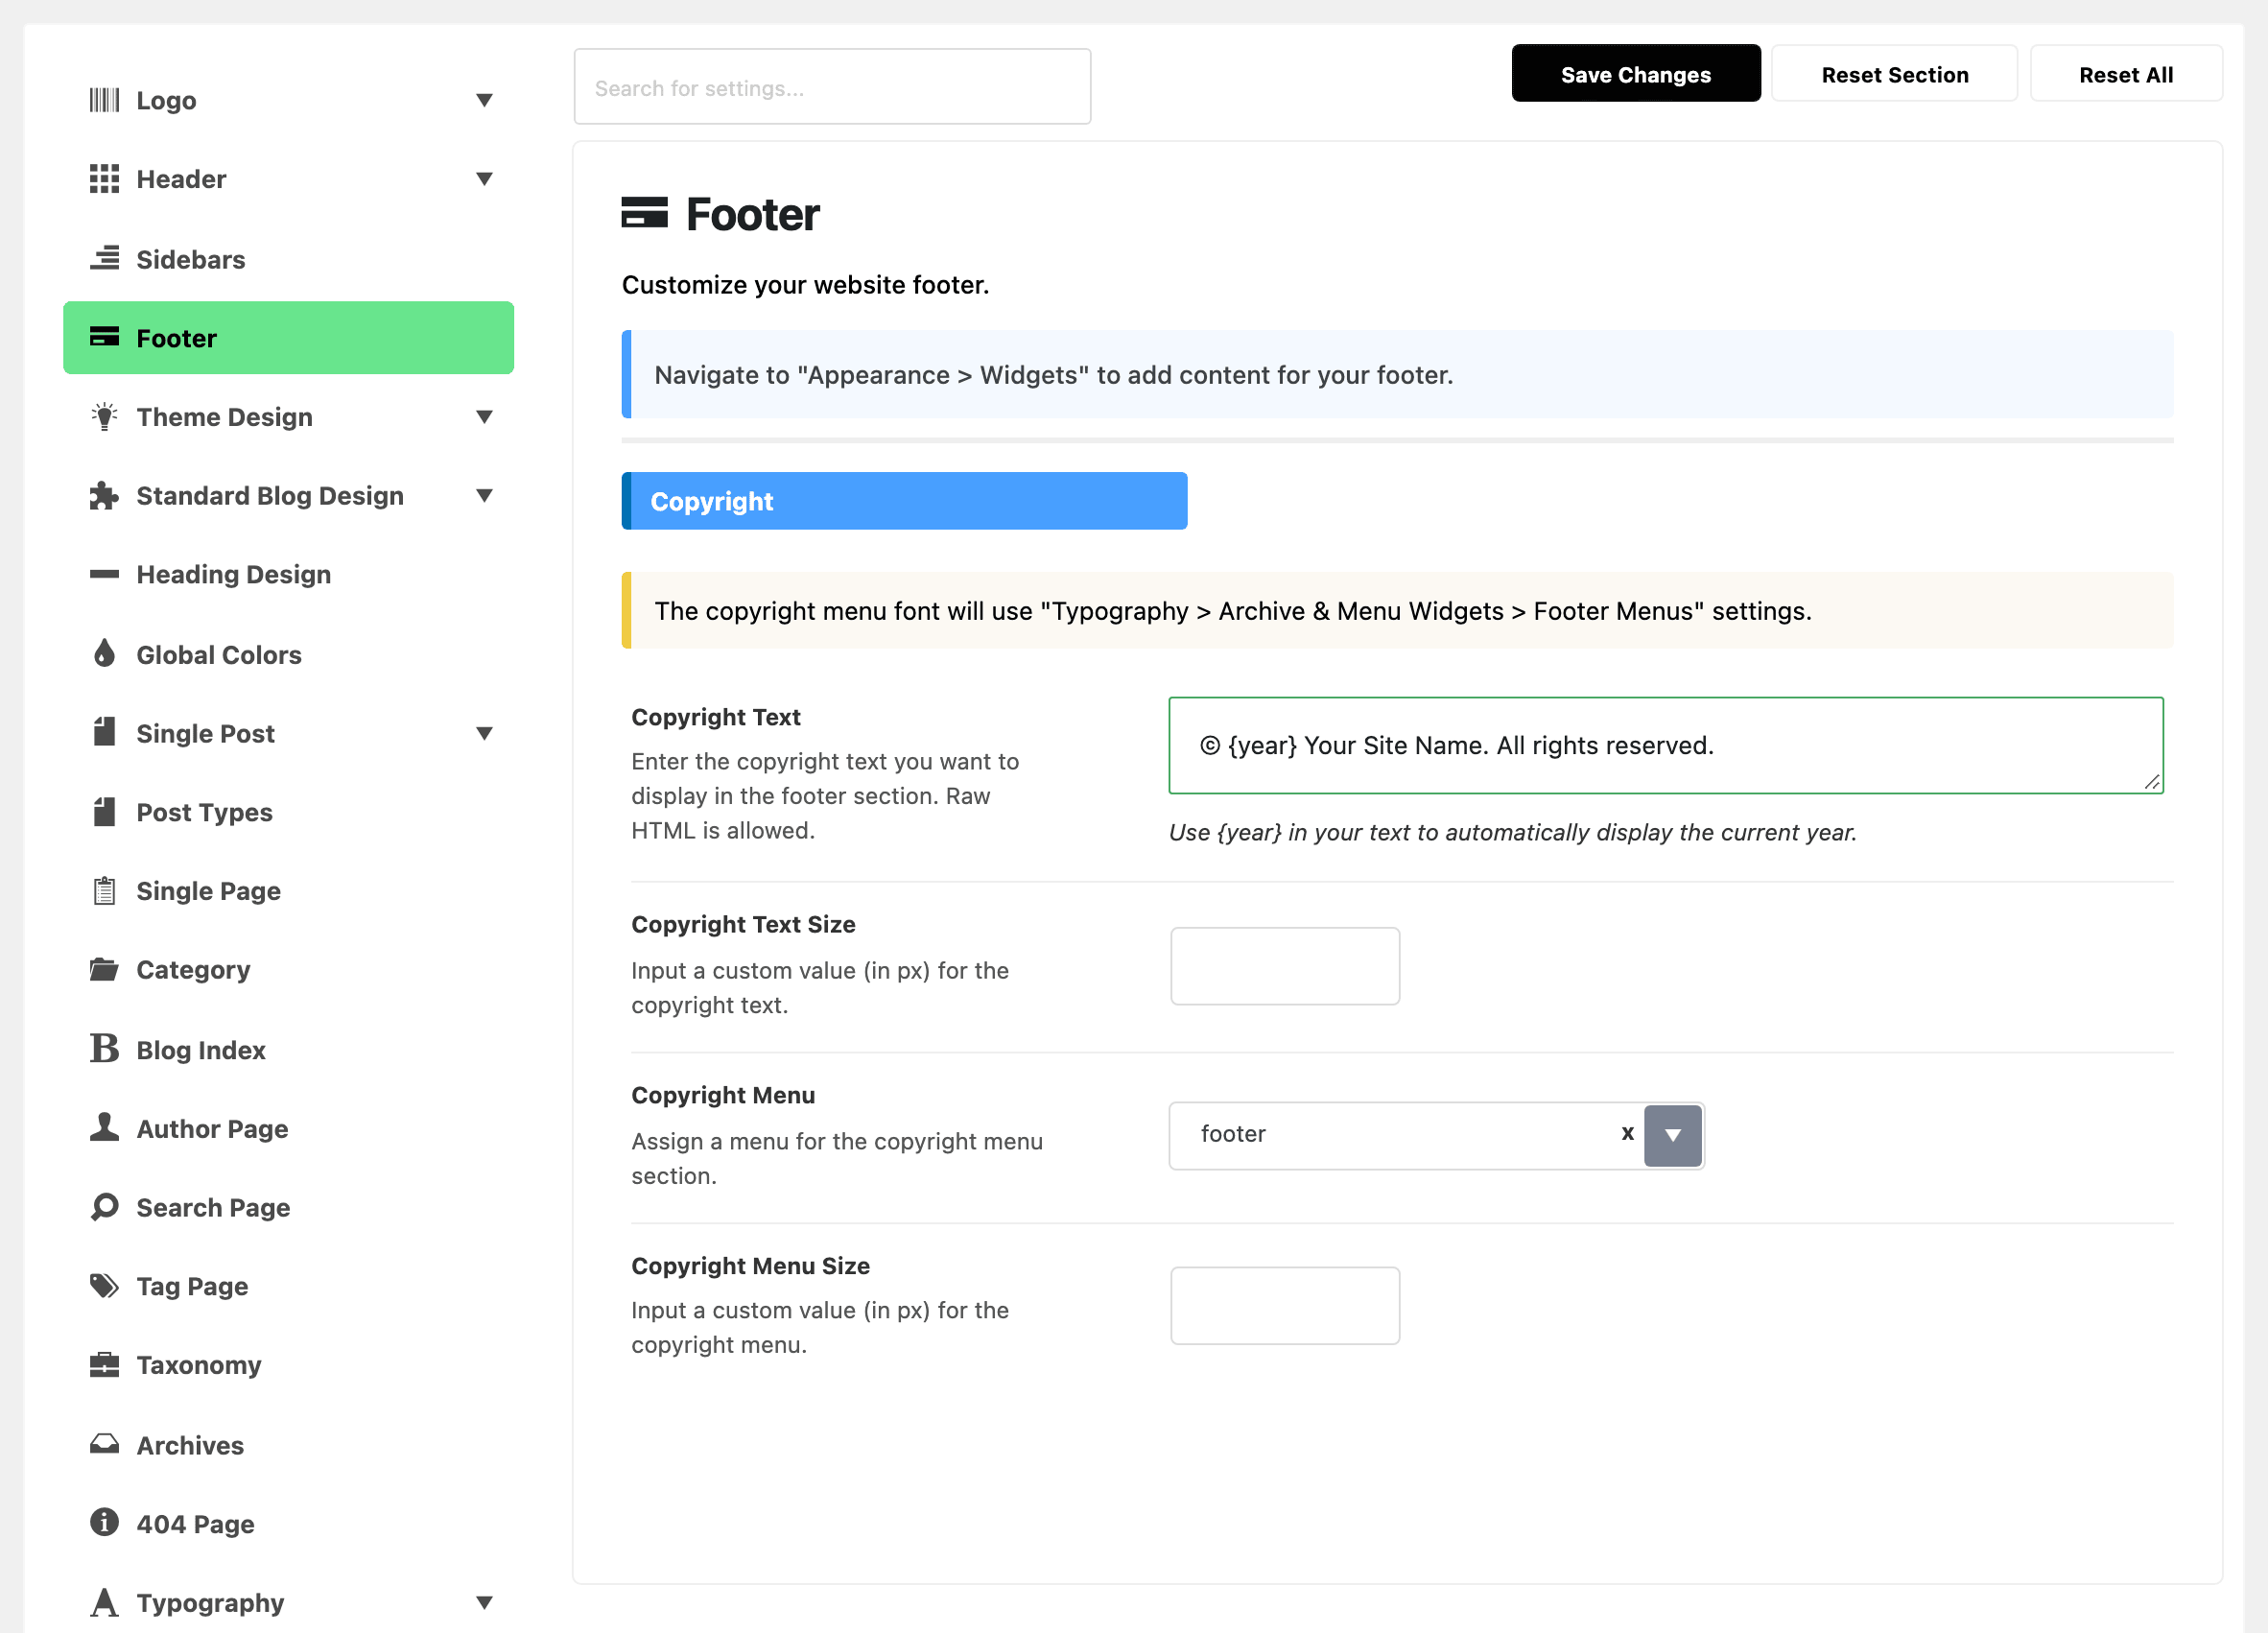Image resolution: width=2268 pixels, height=1633 pixels.
Task: Click the Footer icon in green row
Action: coord(104,337)
